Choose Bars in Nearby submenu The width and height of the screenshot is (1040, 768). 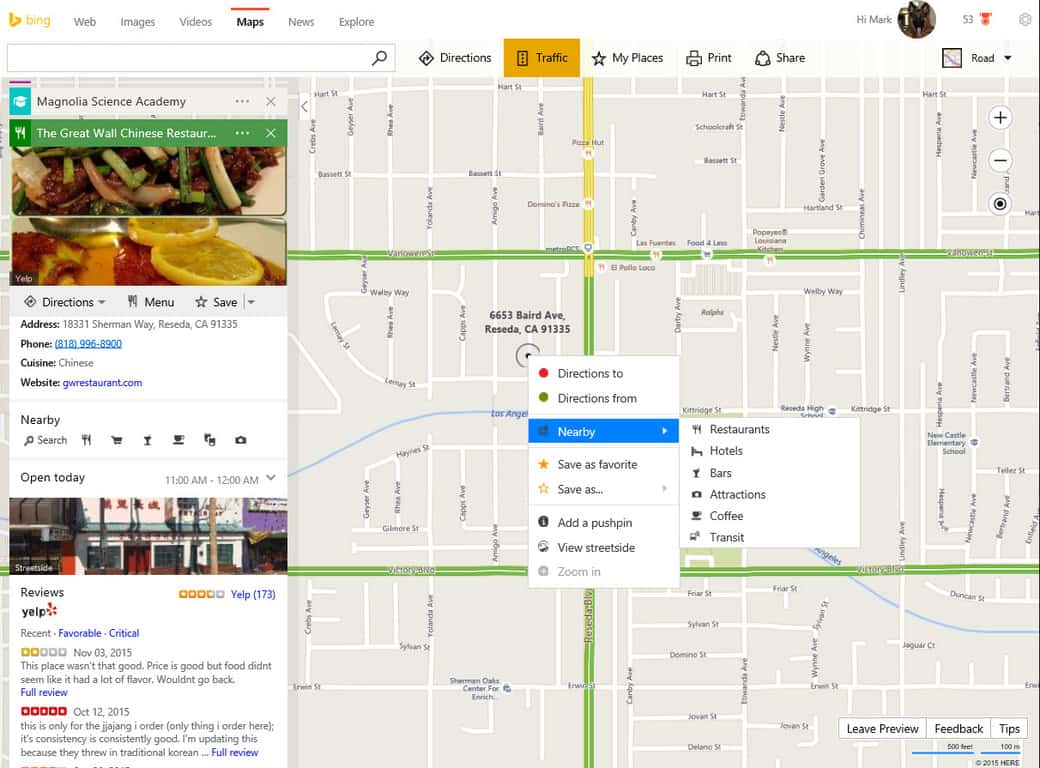click(x=769, y=473)
